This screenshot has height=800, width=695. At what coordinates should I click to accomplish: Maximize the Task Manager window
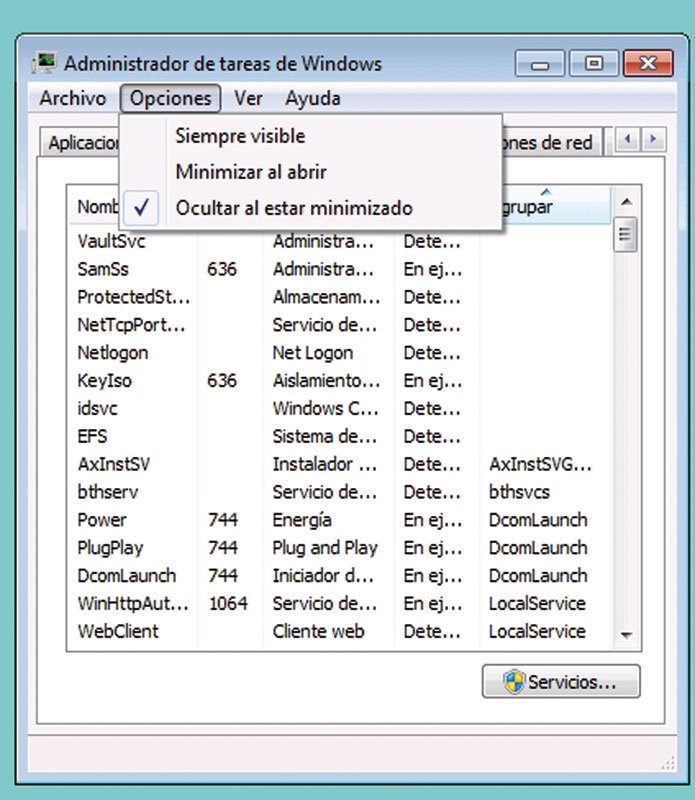pos(594,64)
